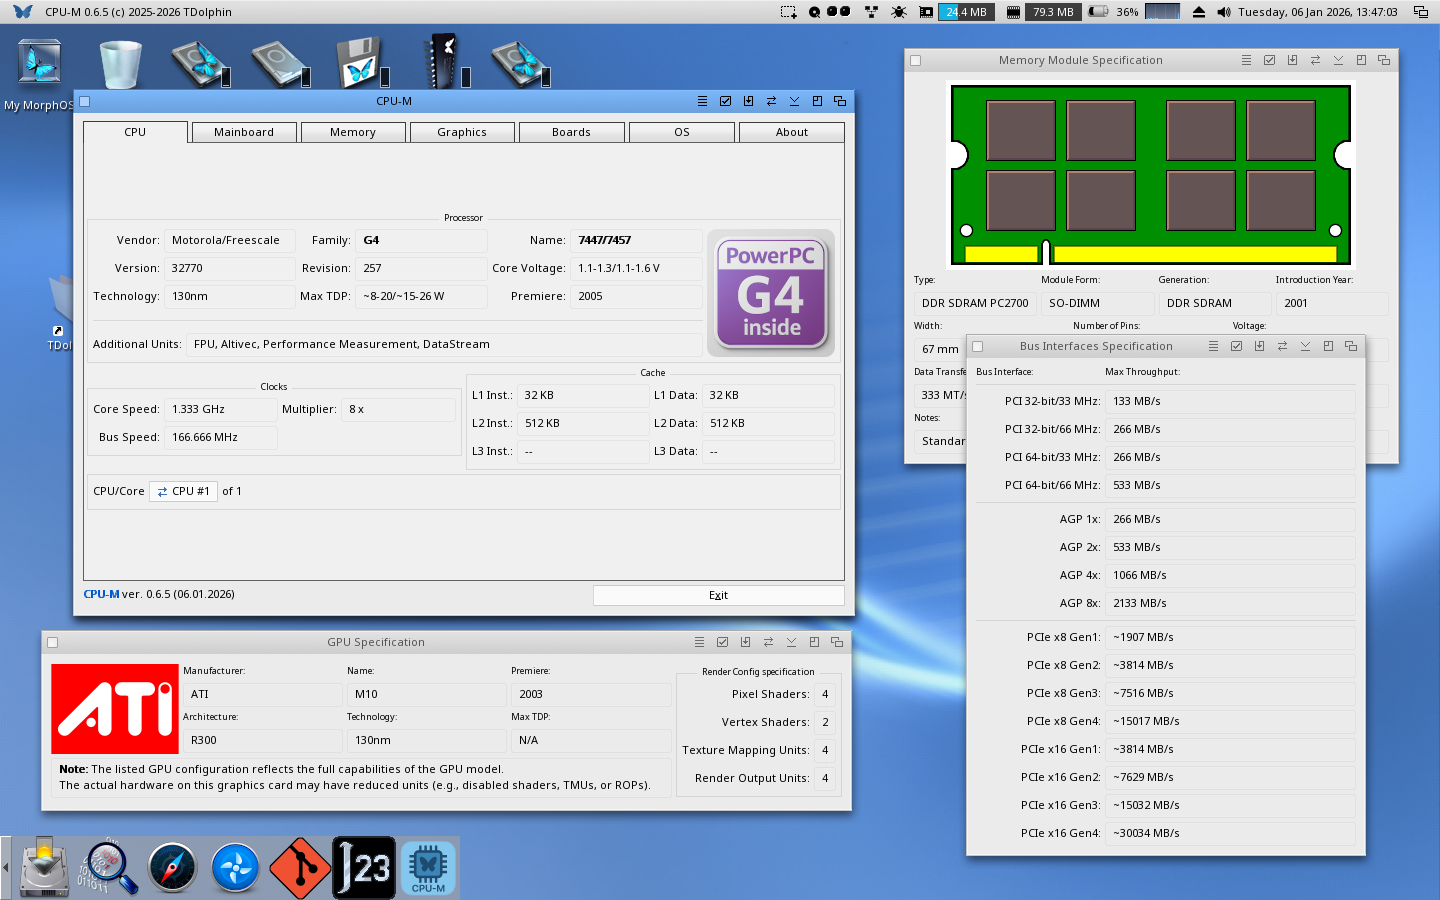
Task: Click the CPU-M link in the footer
Action: (x=101, y=594)
